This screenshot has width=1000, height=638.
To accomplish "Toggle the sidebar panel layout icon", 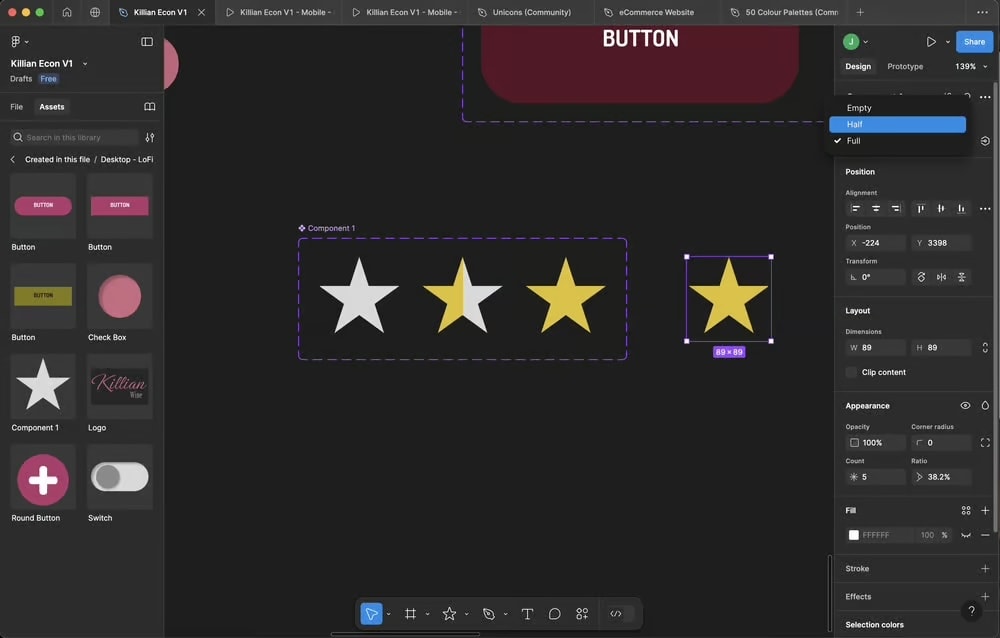I will point(147,41).
